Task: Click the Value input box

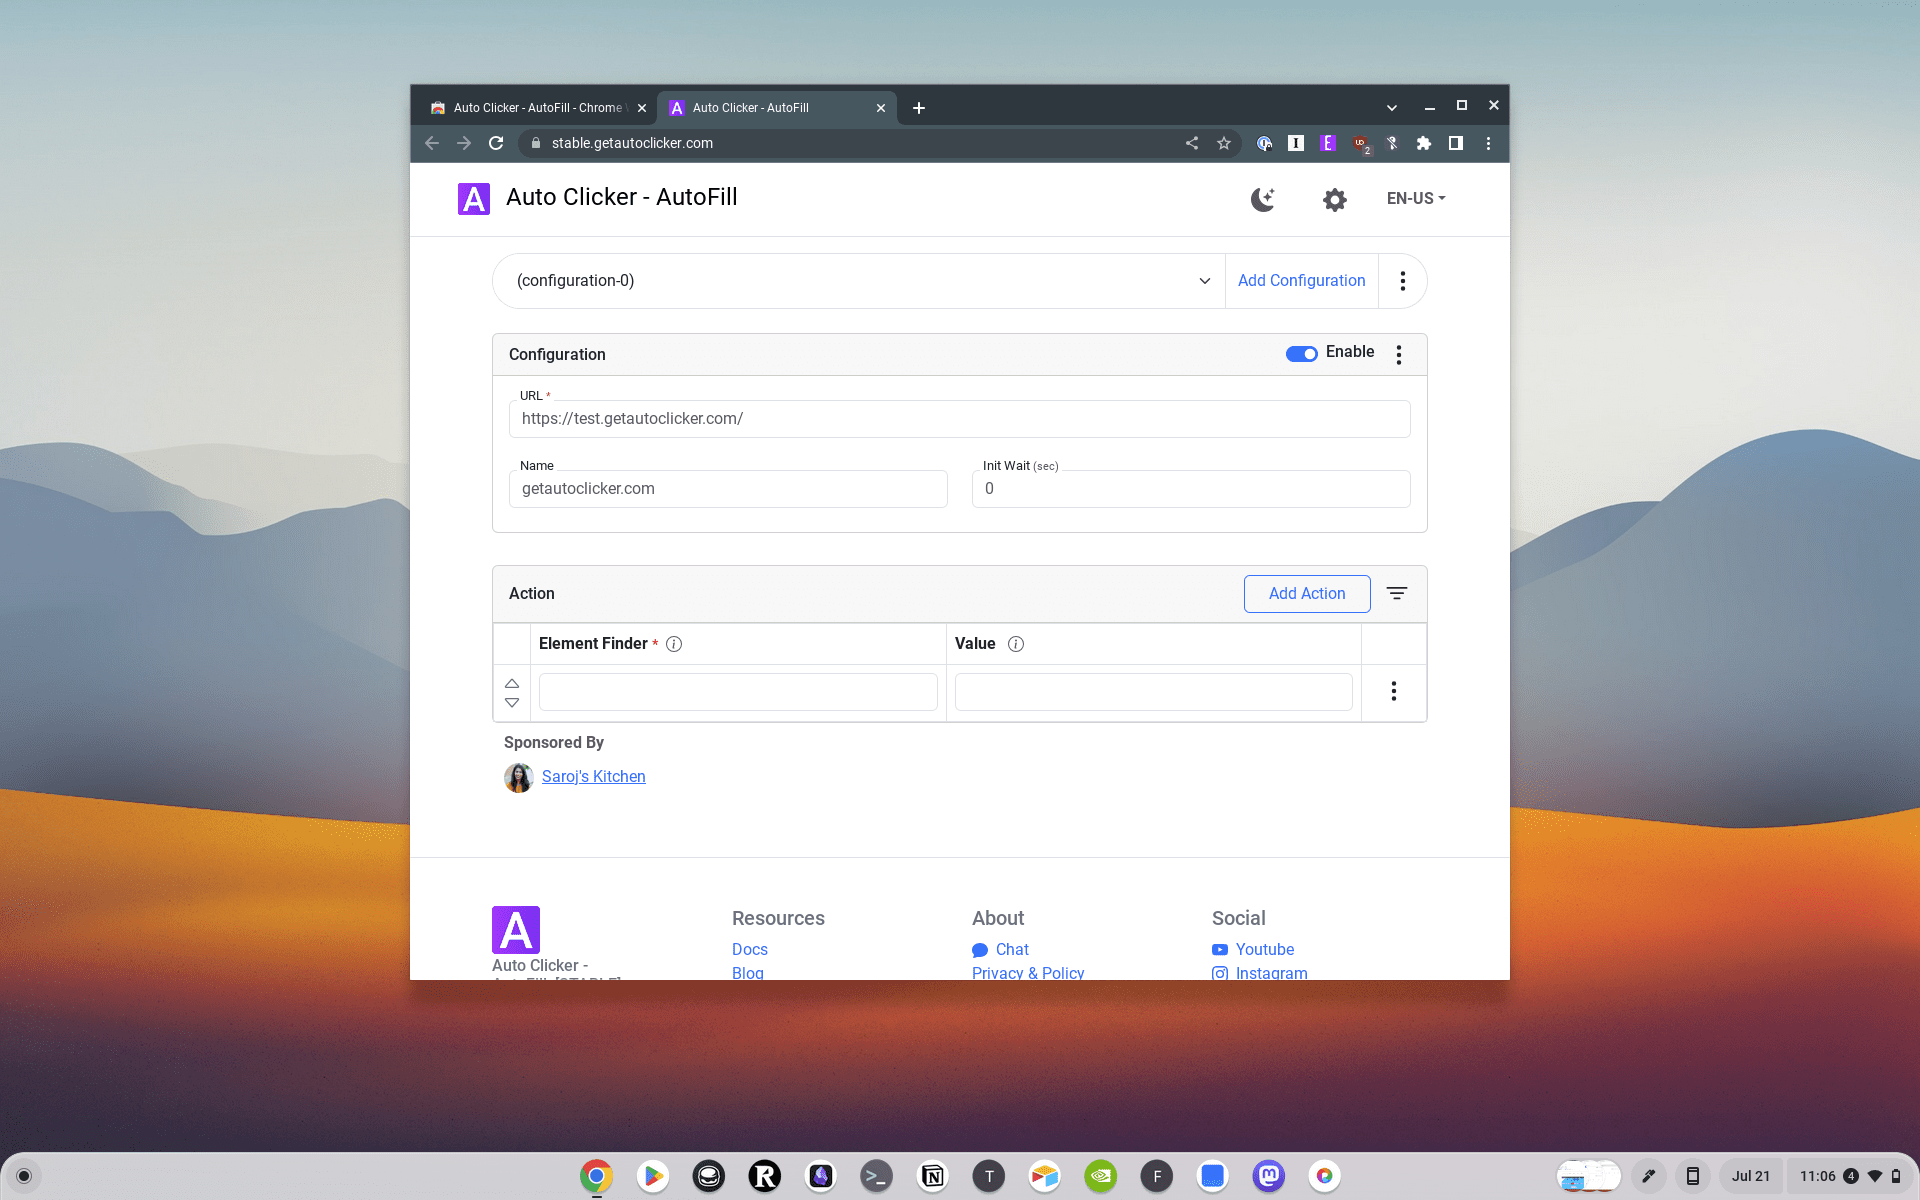Action: (x=1153, y=692)
